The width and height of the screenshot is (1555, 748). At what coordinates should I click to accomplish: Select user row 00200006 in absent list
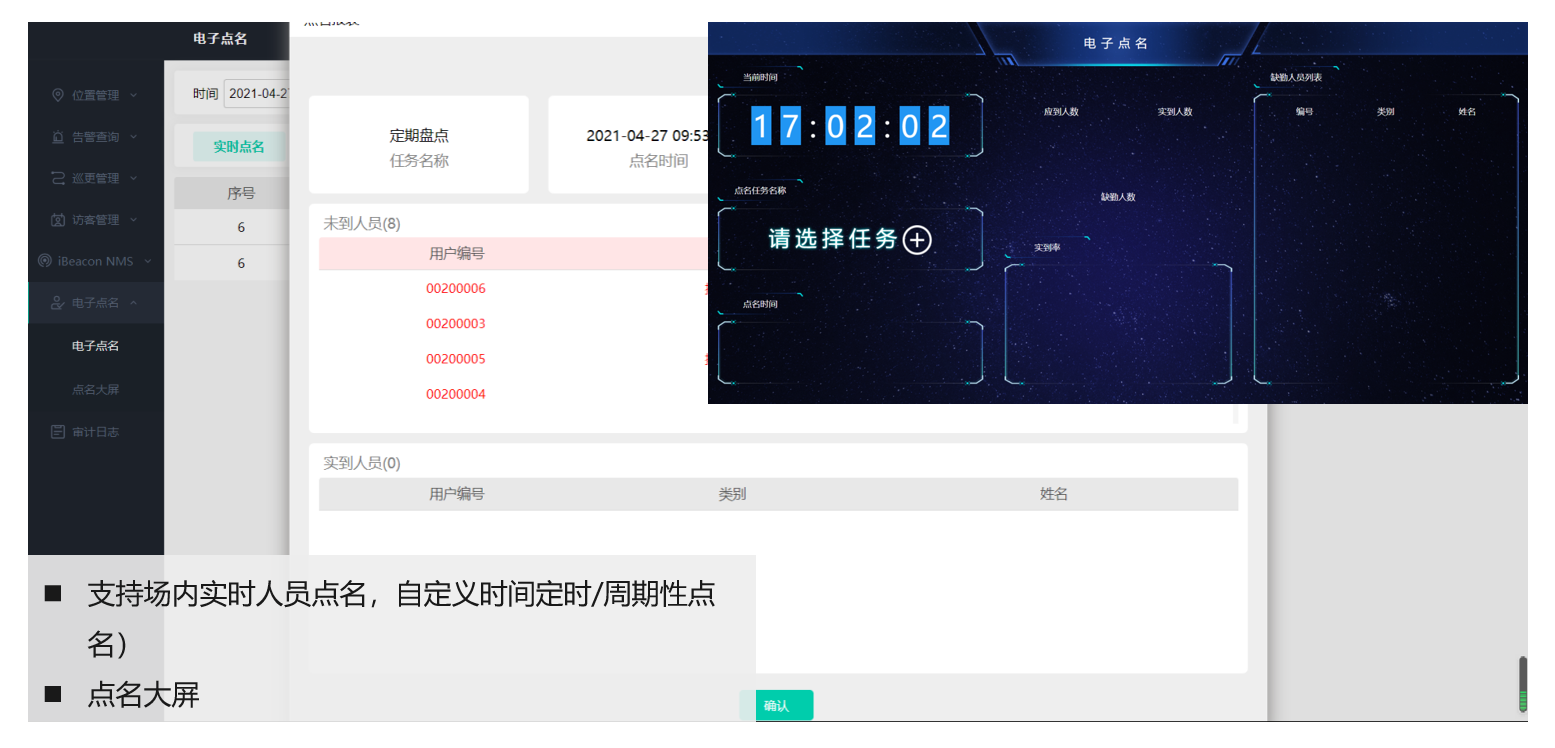pos(456,289)
